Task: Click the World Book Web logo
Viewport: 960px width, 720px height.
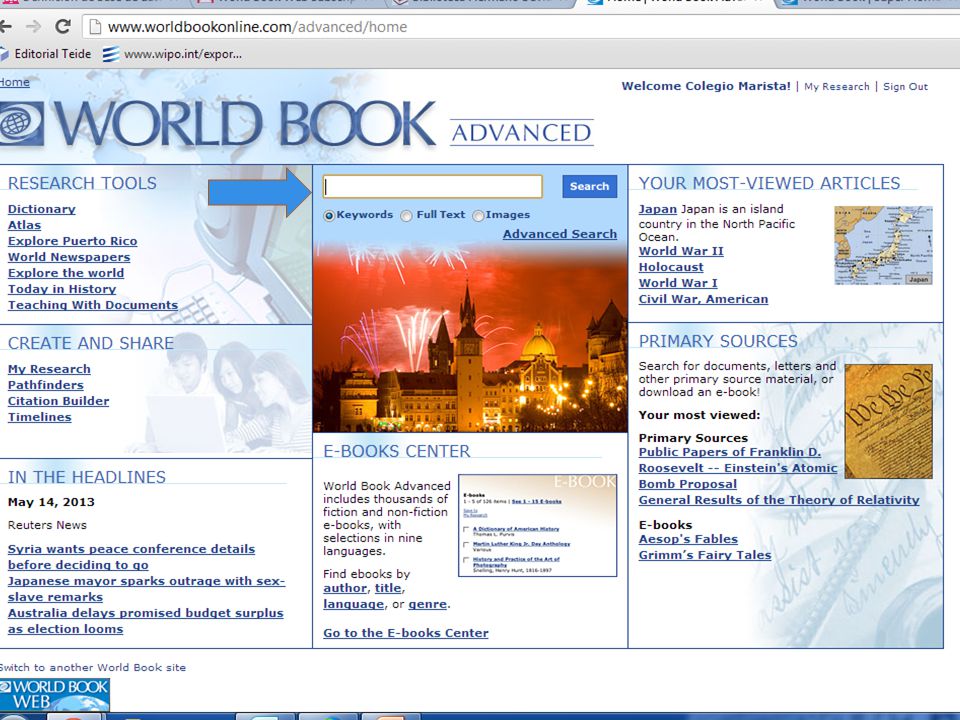Action: click(54, 694)
